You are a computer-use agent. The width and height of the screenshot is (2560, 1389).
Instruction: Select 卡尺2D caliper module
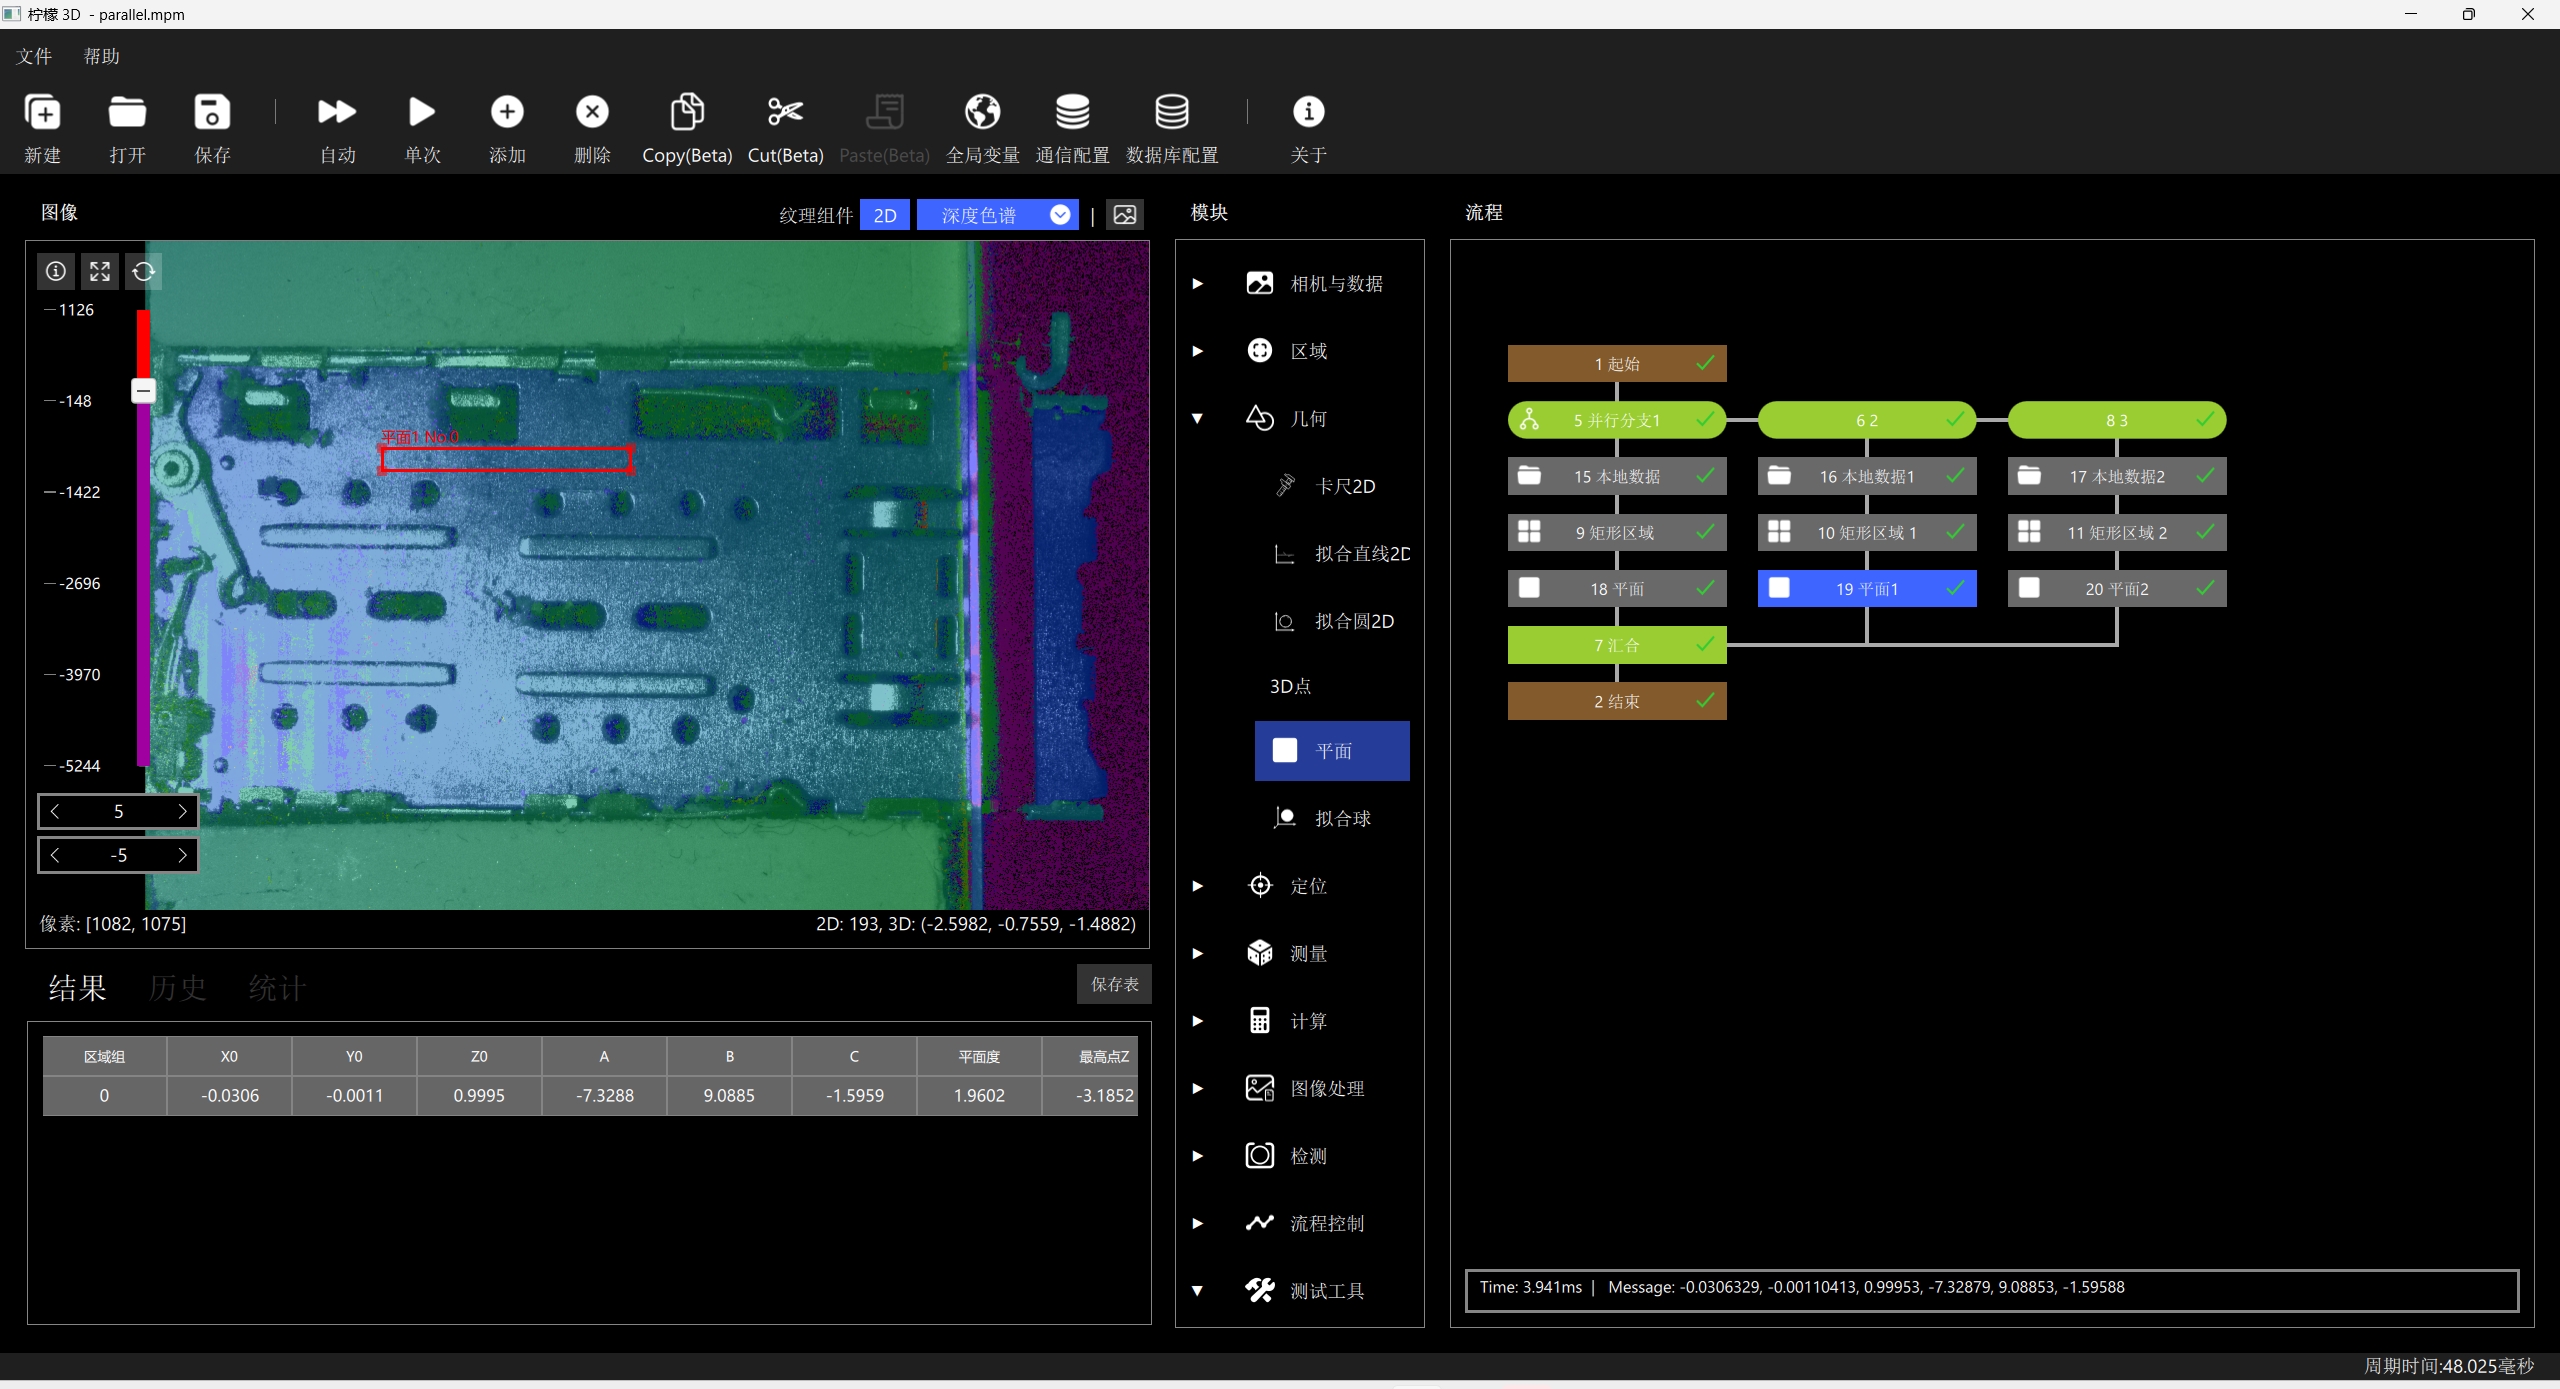coord(1332,486)
